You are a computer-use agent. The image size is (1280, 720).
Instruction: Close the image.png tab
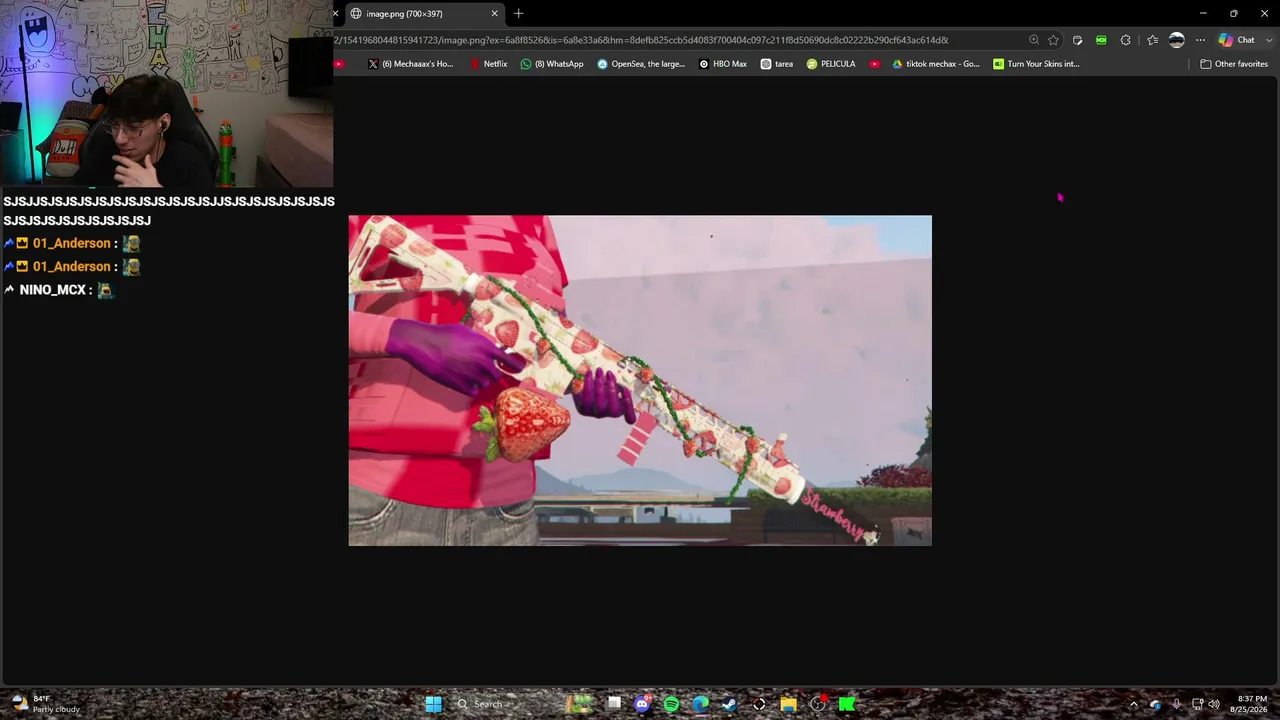coord(494,14)
